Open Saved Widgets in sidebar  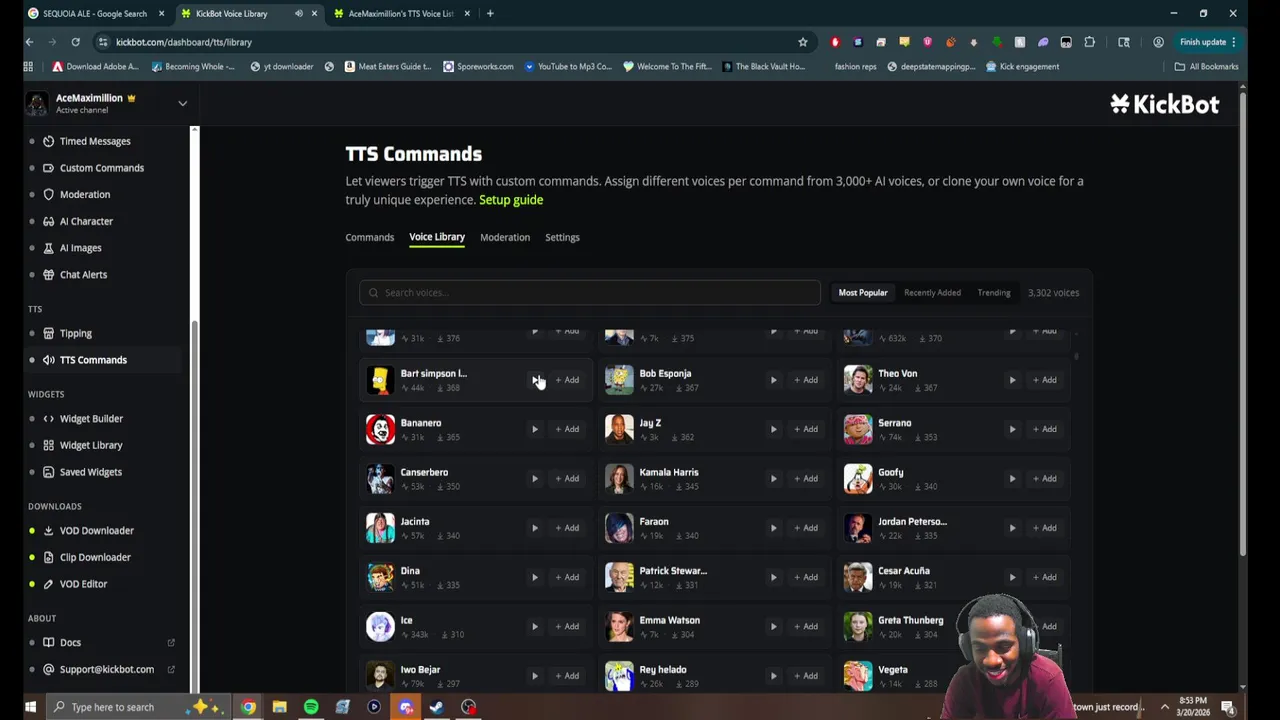tap(90, 472)
